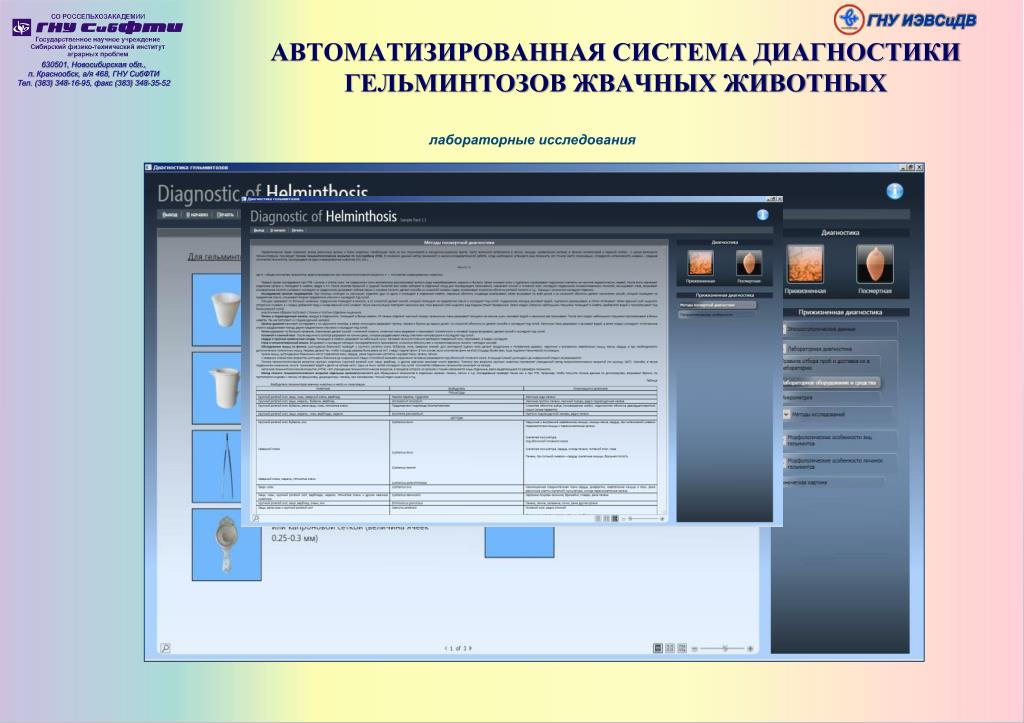Image resolution: width=1024 pixels, height=723 pixels.
Task: Click the white cup equipment picture
Action: click(x=218, y=310)
